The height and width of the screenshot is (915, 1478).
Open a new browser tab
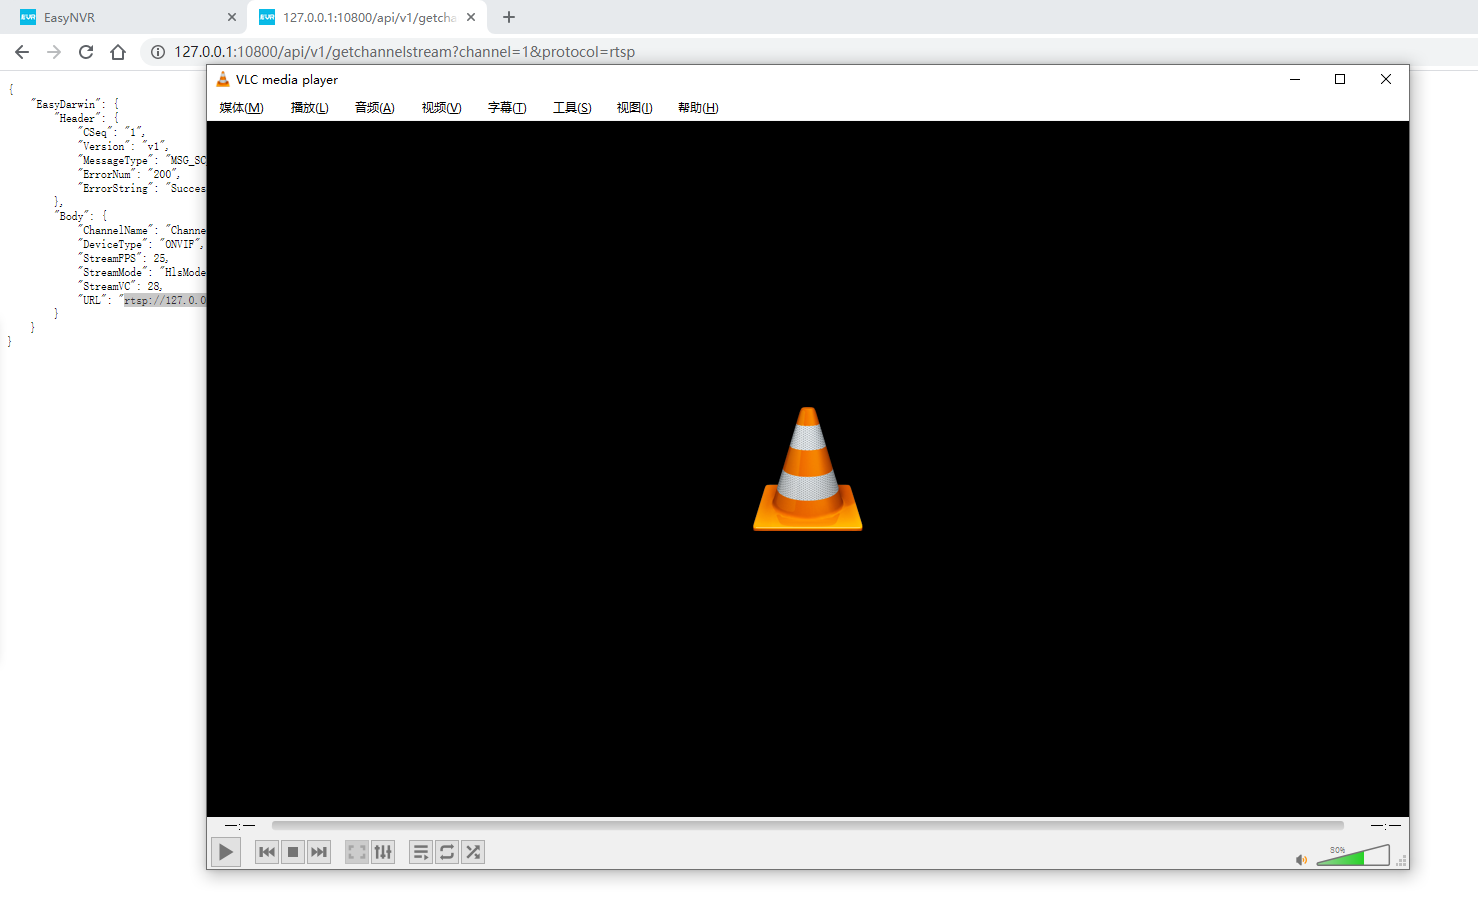[509, 17]
